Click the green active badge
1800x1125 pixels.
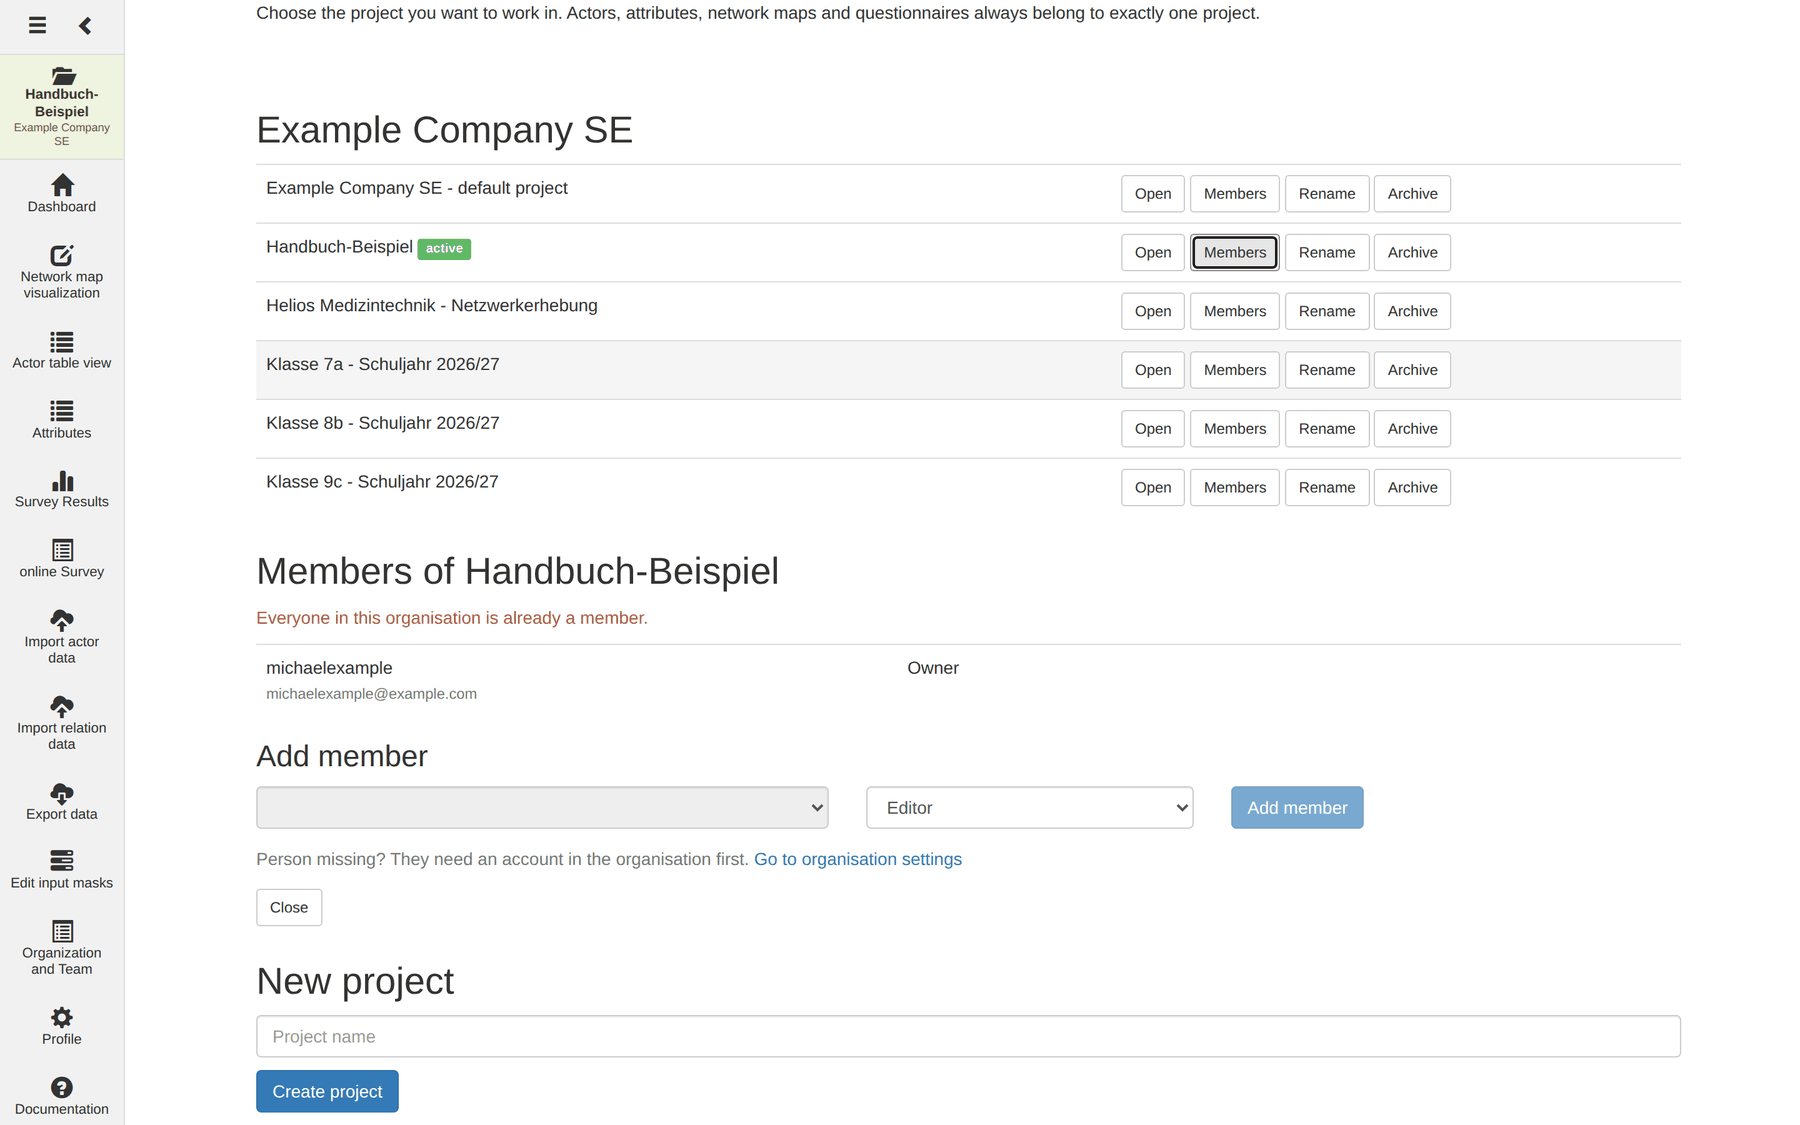444,249
